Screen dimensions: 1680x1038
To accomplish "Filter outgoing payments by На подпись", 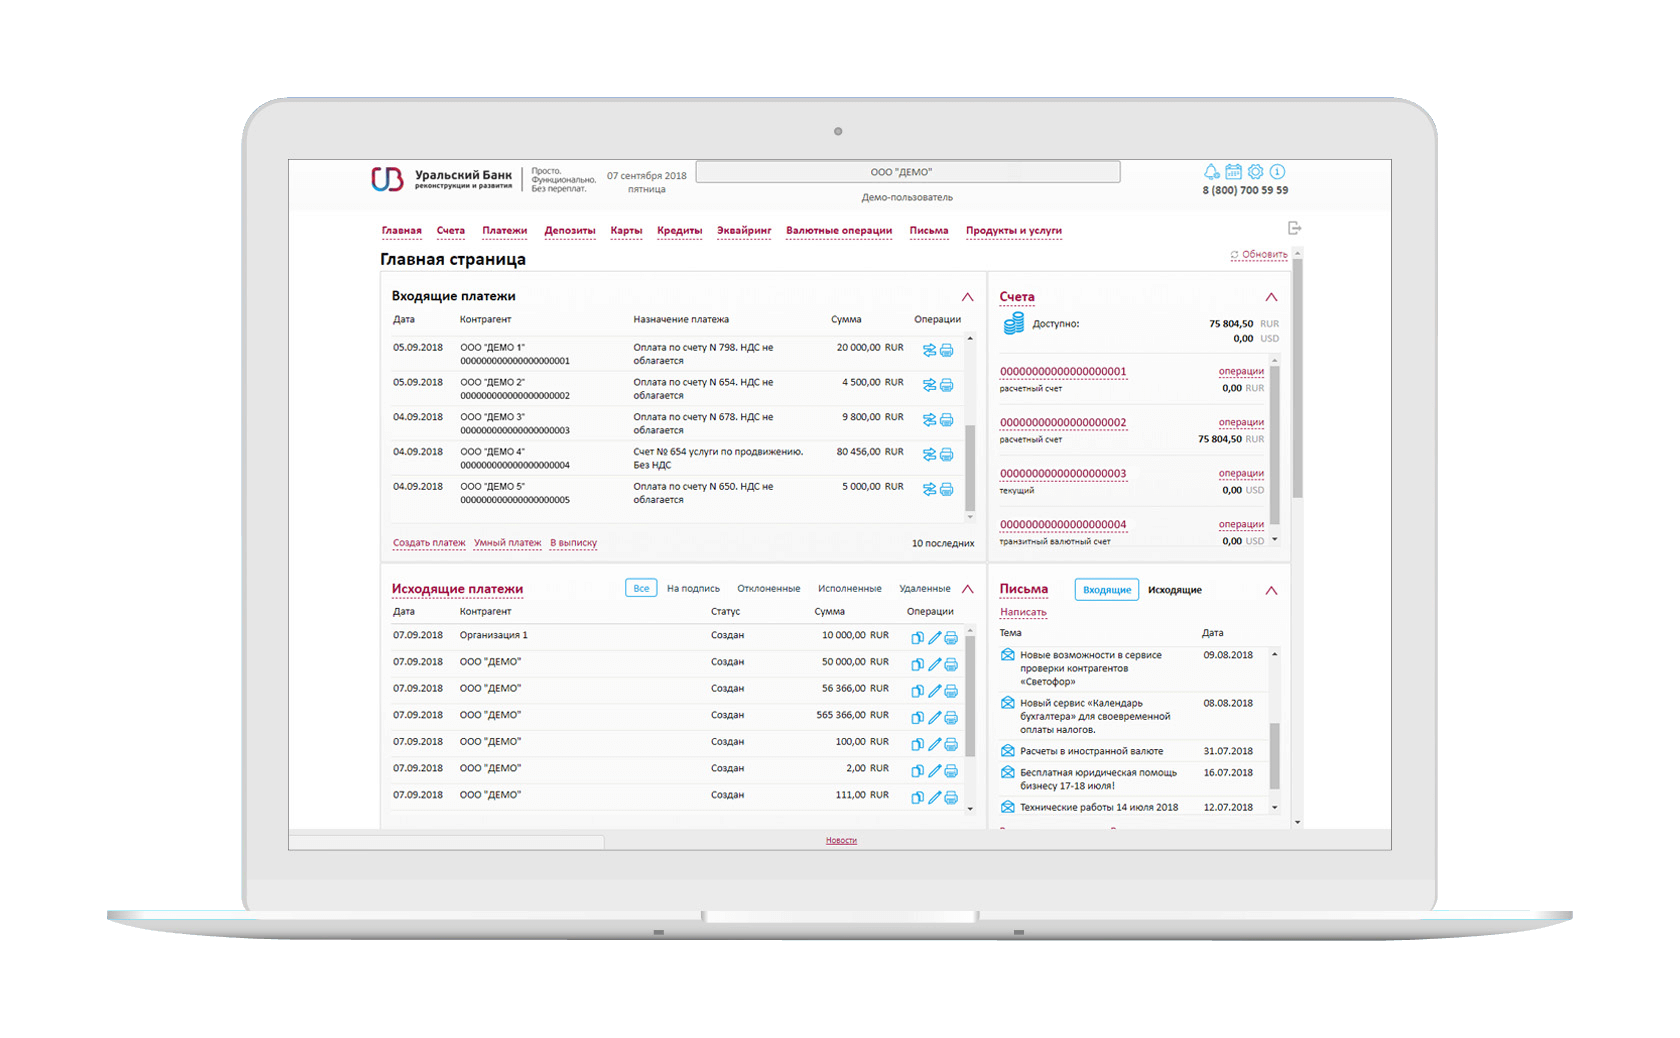I will click(x=693, y=589).
